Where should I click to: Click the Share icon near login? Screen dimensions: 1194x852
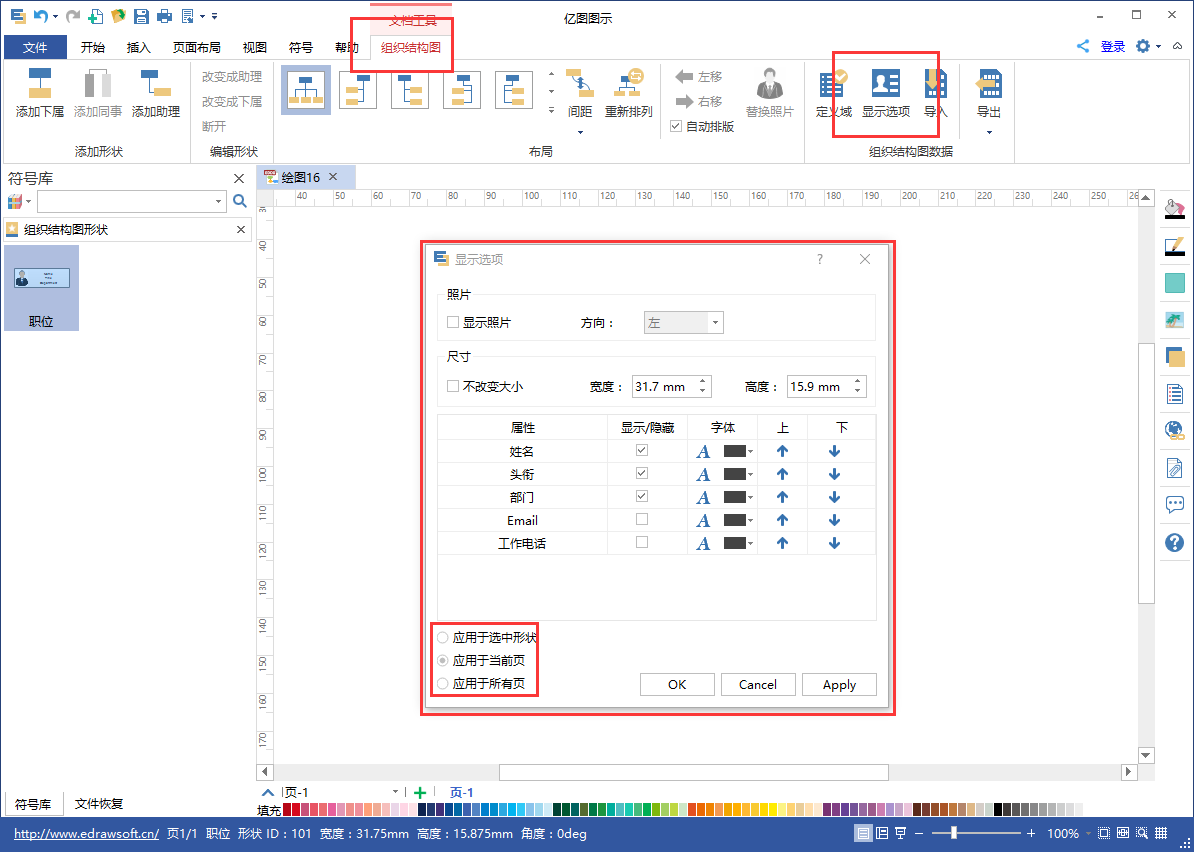pyautogui.click(x=1083, y=46)
